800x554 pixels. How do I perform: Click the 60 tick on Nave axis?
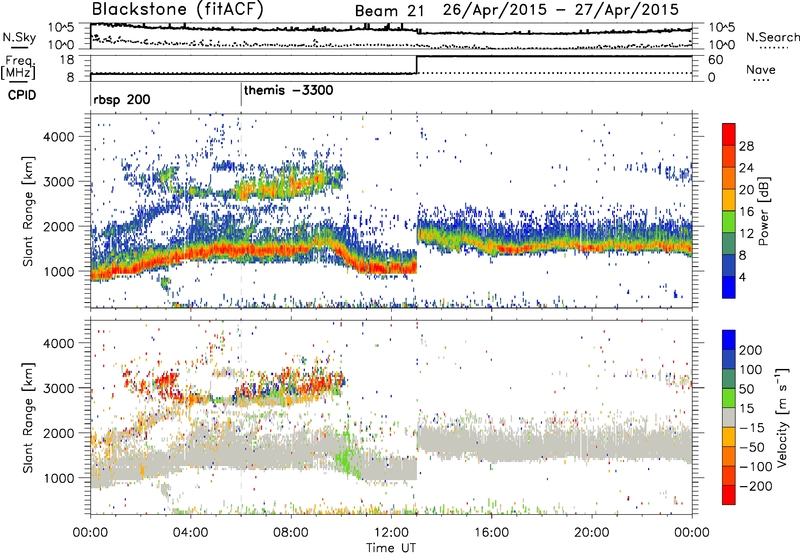[x=715, y=60]
